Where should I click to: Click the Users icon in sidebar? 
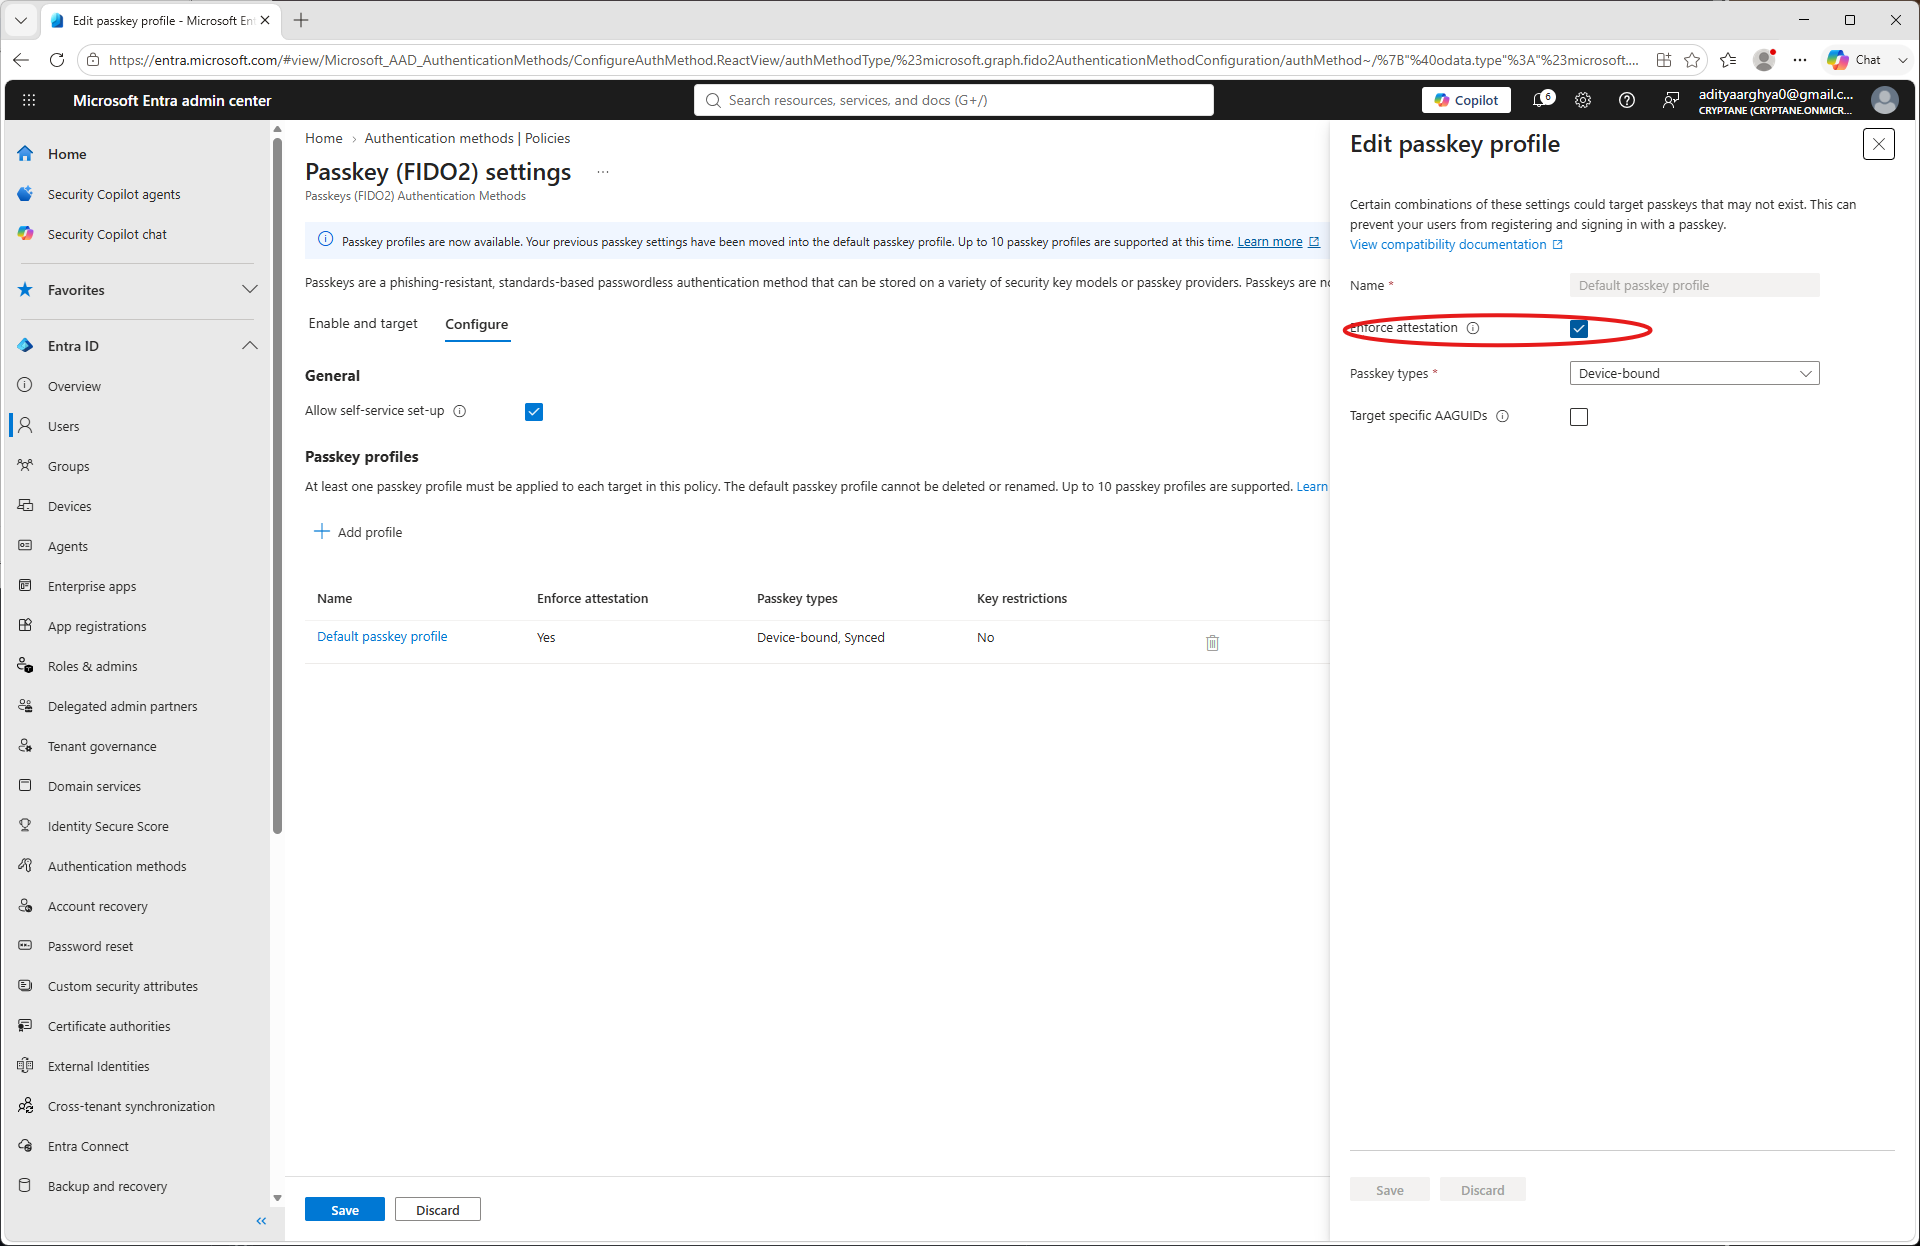[26, 425]
